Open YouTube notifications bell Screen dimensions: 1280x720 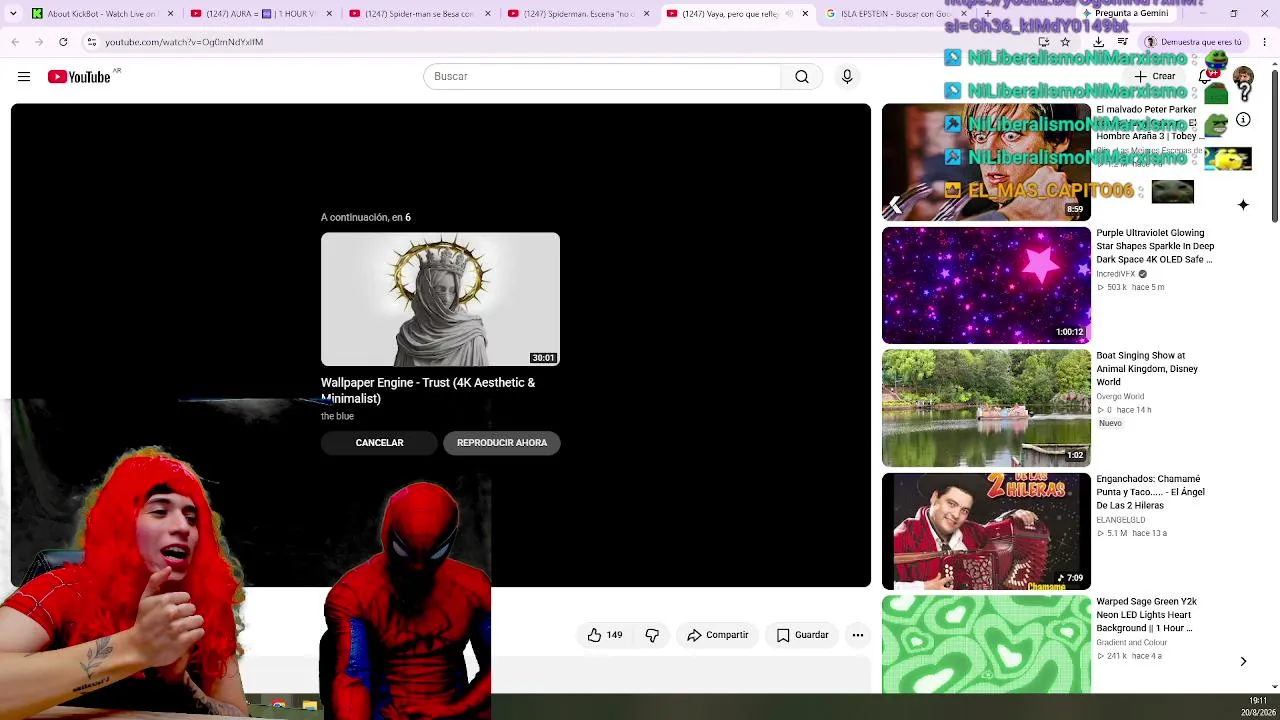pyautogui.click(x=1206, y=77)
